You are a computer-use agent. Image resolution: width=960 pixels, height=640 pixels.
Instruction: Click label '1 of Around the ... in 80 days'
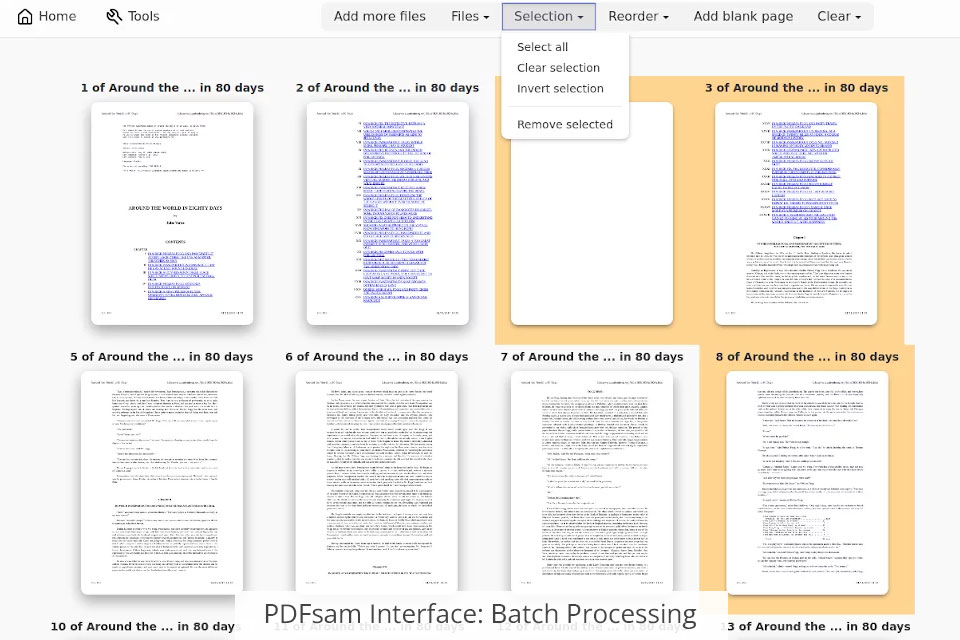coord(172,88)
